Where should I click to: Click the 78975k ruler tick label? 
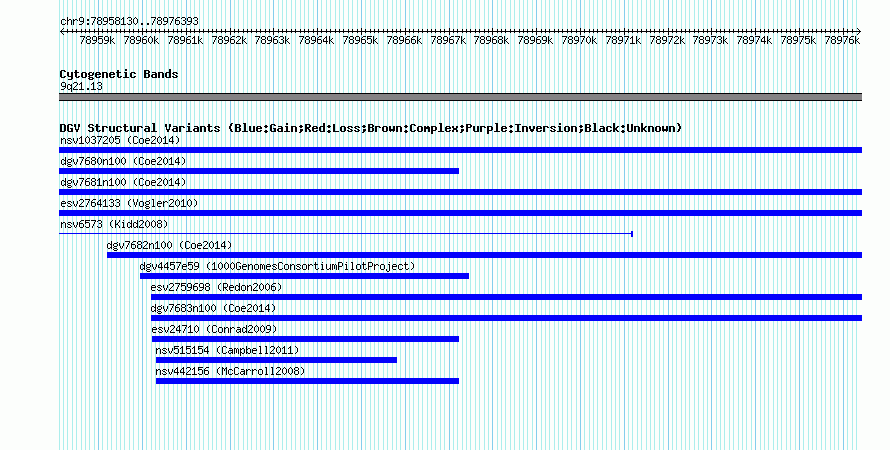(798, 40)
